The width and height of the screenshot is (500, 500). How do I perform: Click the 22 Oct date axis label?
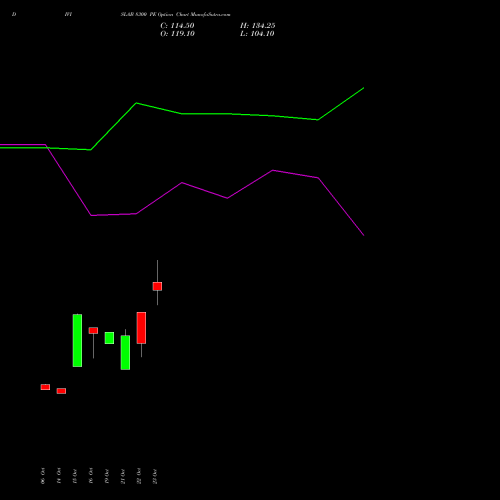click(x=139, y=476)
